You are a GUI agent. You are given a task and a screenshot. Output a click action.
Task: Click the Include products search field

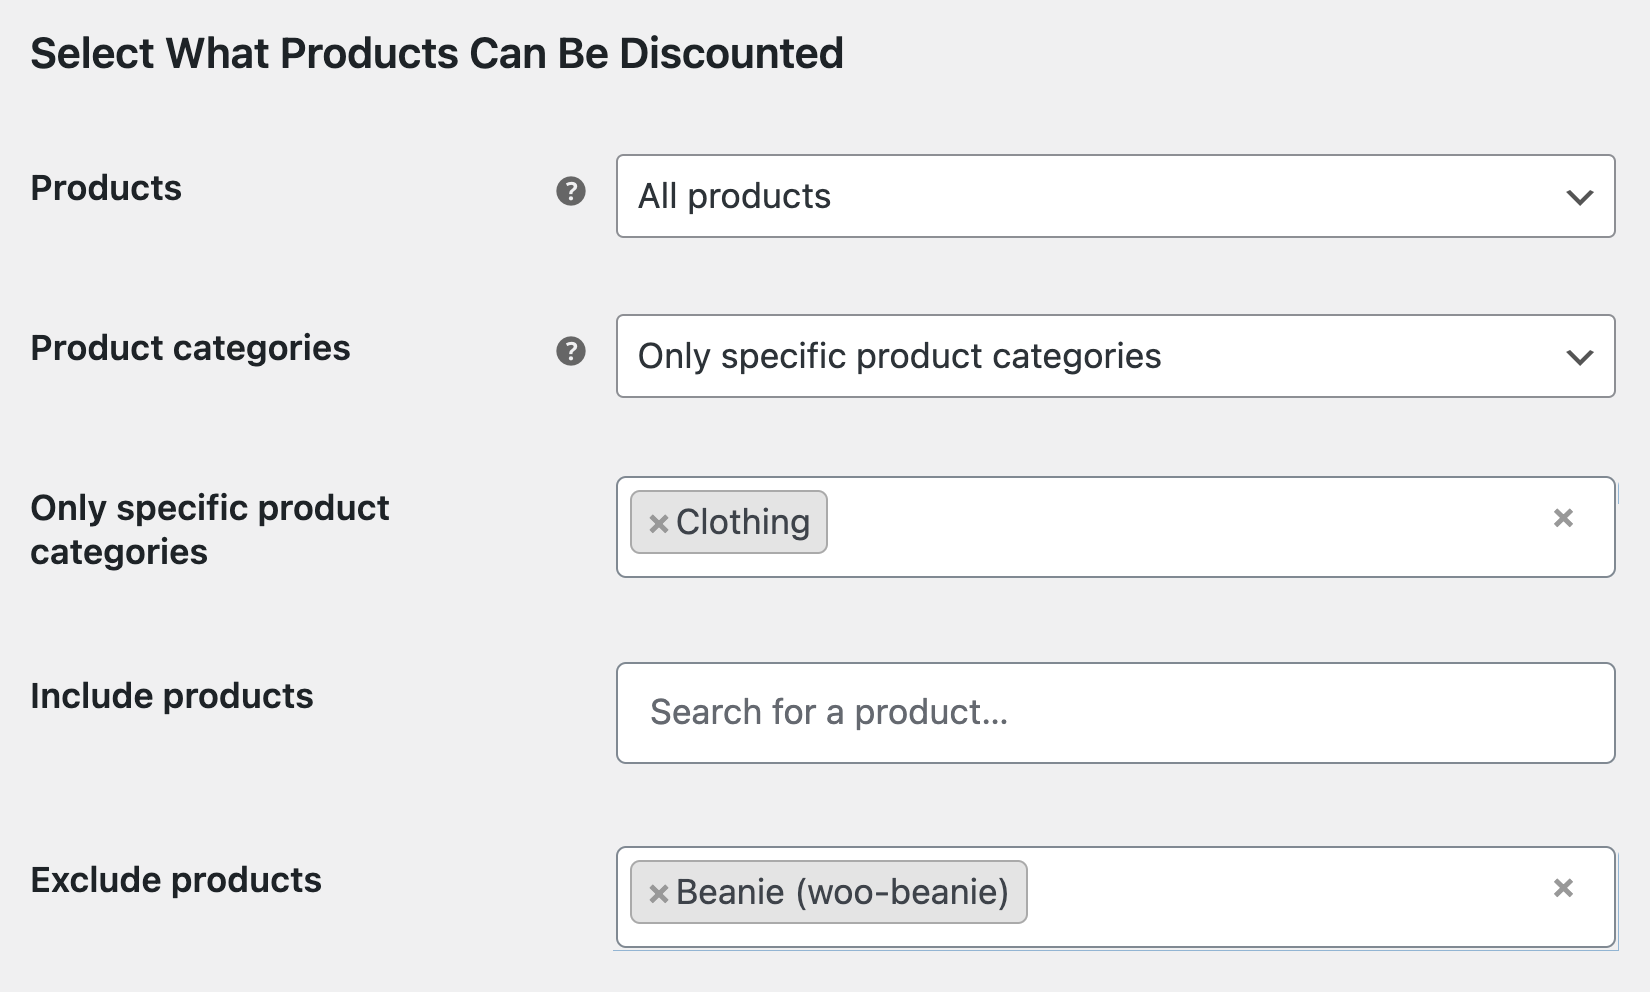click(x=1115, y=712)
